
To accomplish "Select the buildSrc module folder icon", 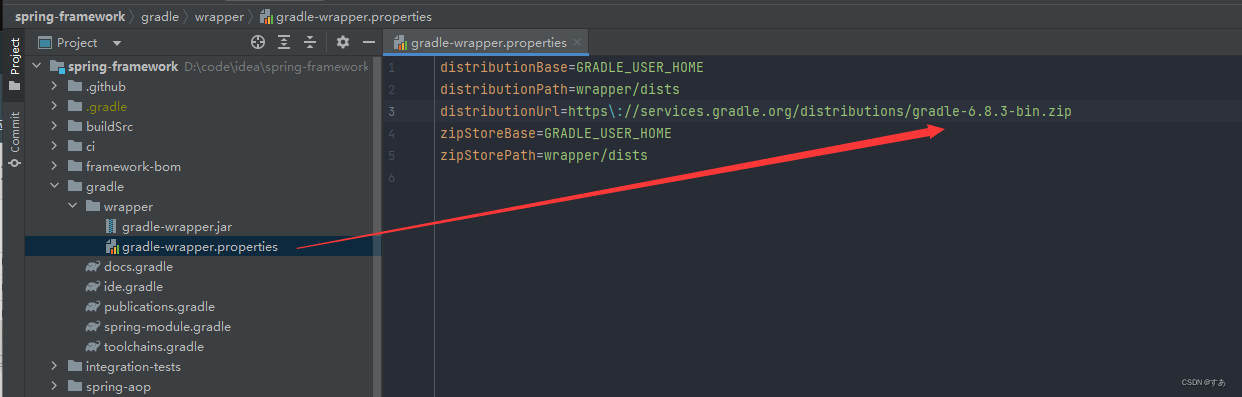I will coord(75,127).
